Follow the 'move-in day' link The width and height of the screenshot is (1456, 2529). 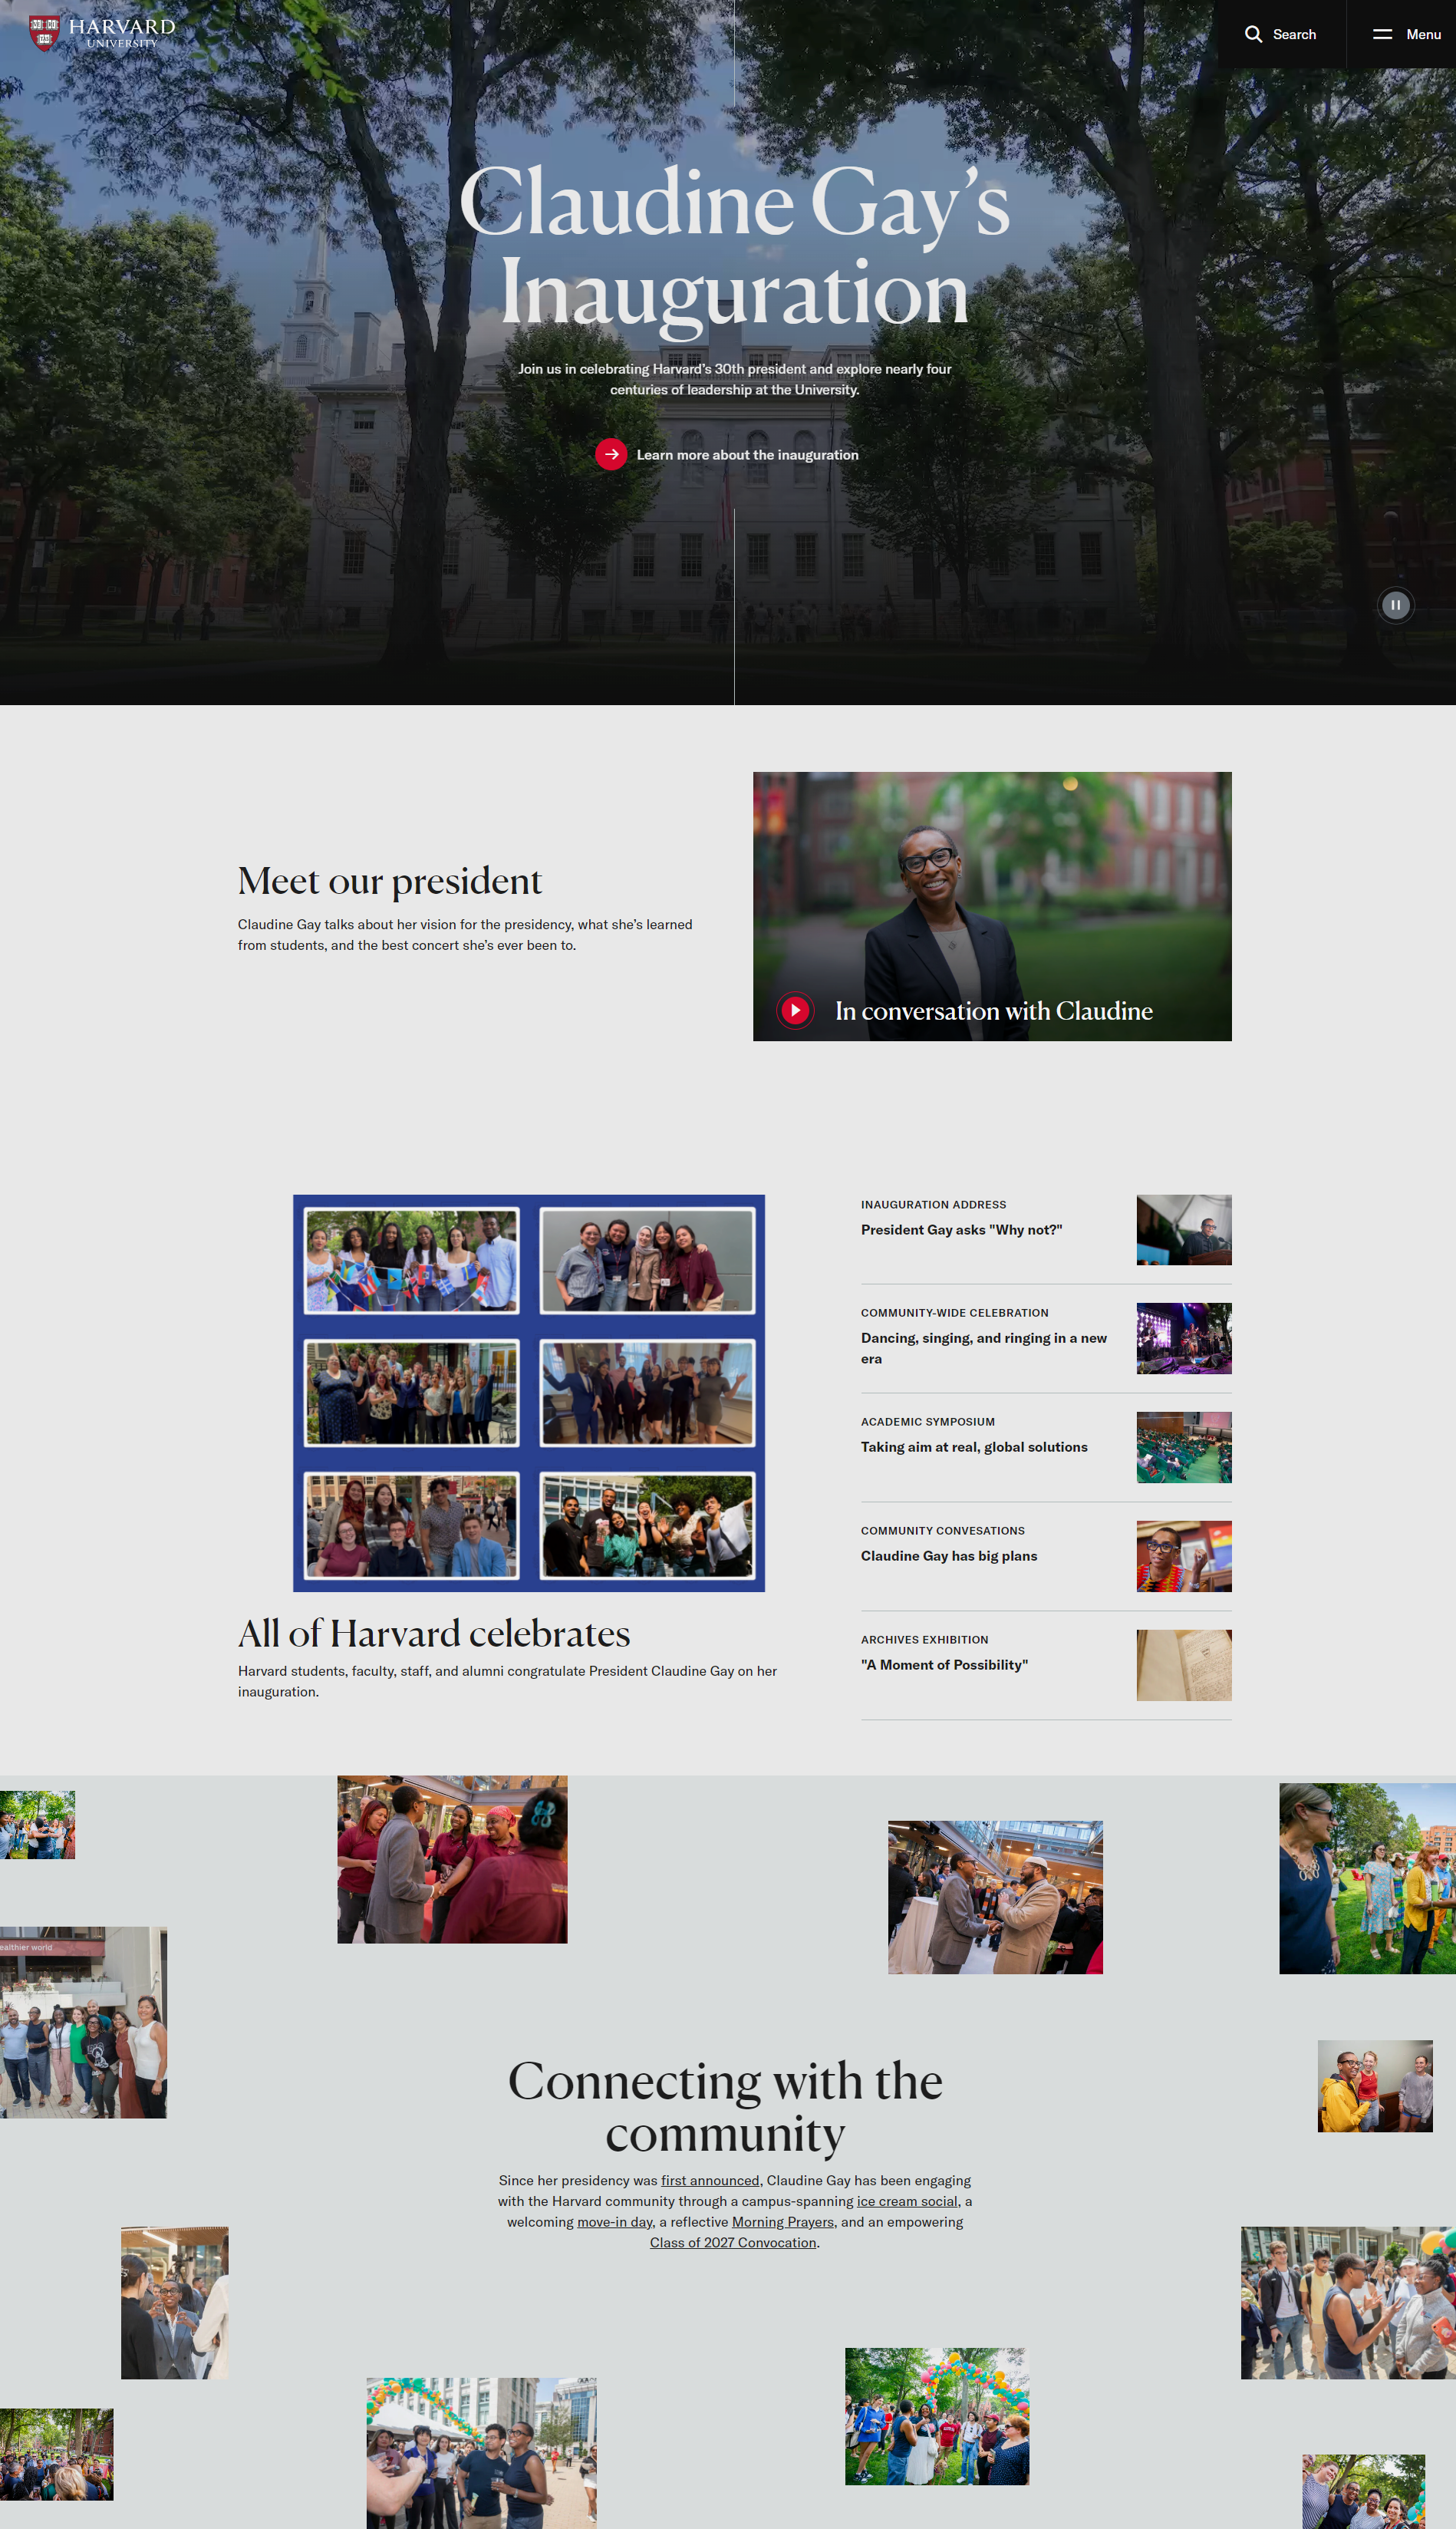pos(615,2222)
